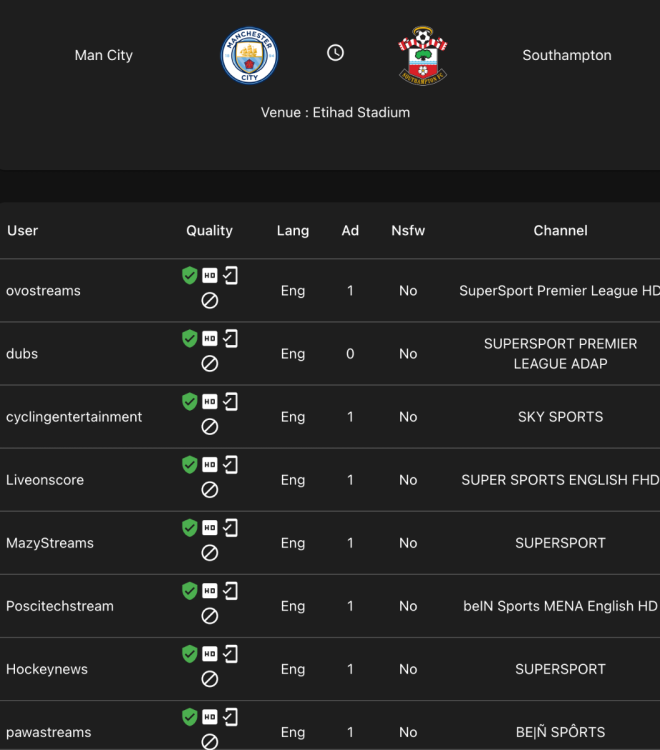Click the green verified shield for ovostreams
Screen dimensions: 660x750
(189, 276)
